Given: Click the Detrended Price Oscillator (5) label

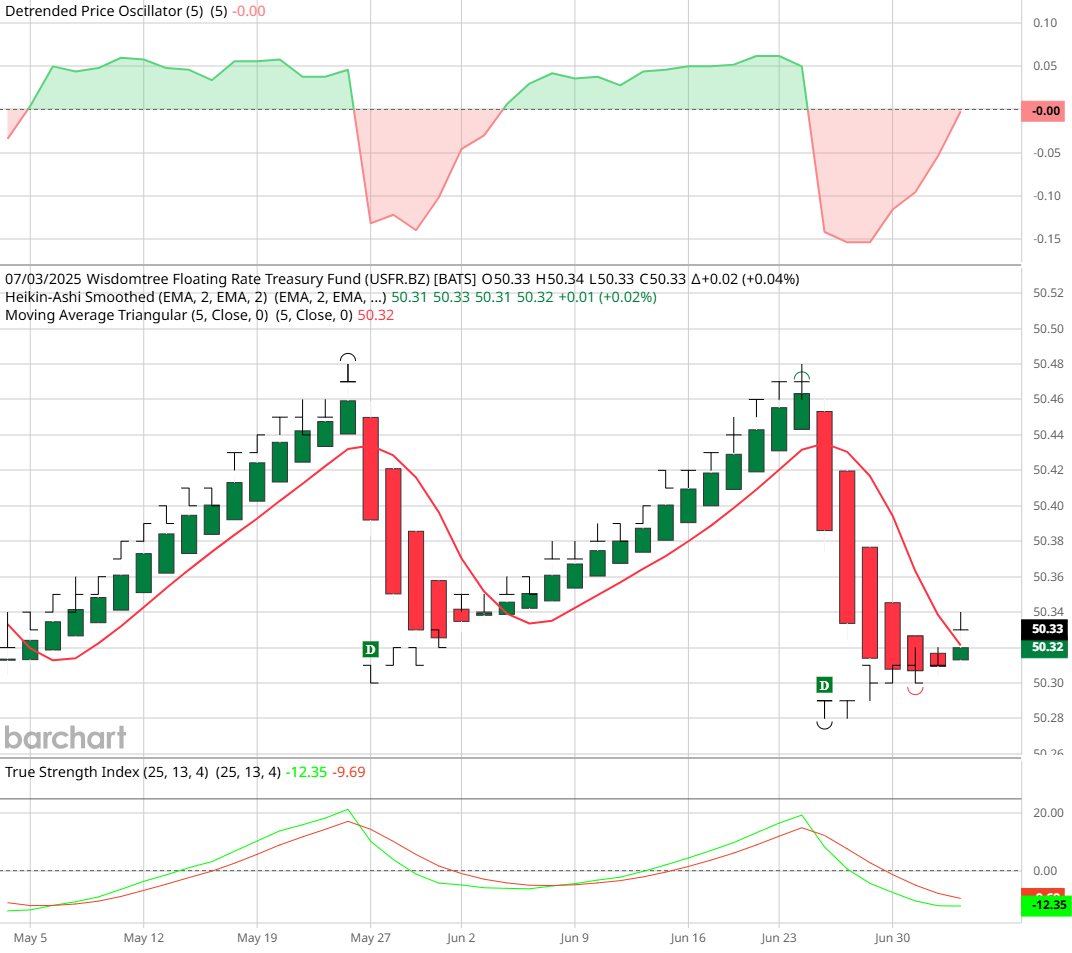Looking at the screenshot, I should pos(104,11).
